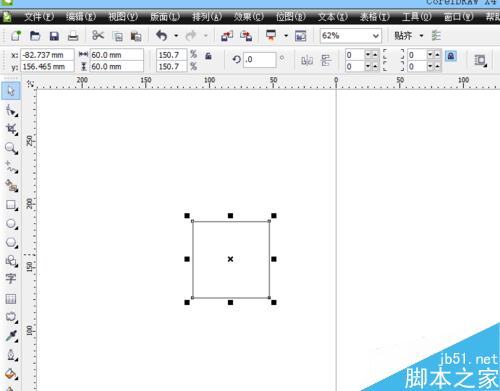Open the 效果(C) menu

249,16
